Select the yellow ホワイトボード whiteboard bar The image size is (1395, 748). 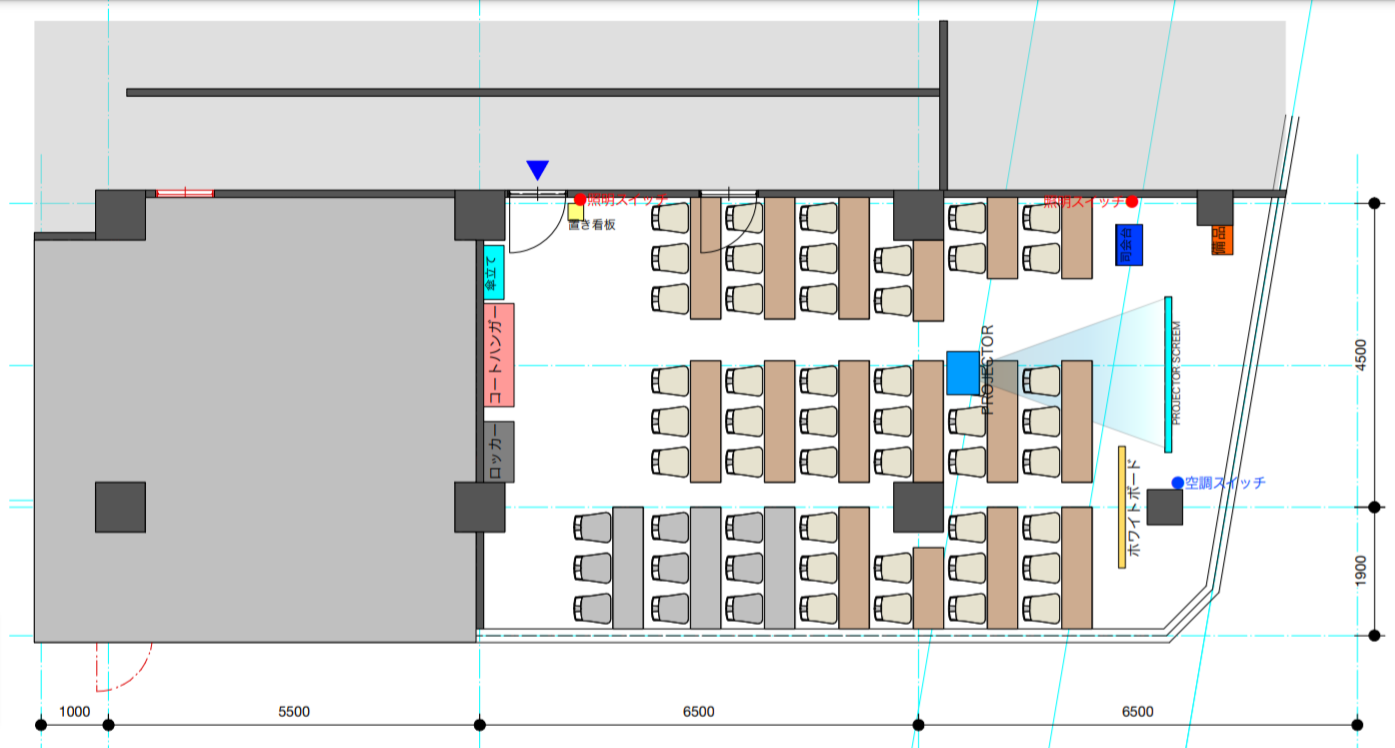[1122, 507]
